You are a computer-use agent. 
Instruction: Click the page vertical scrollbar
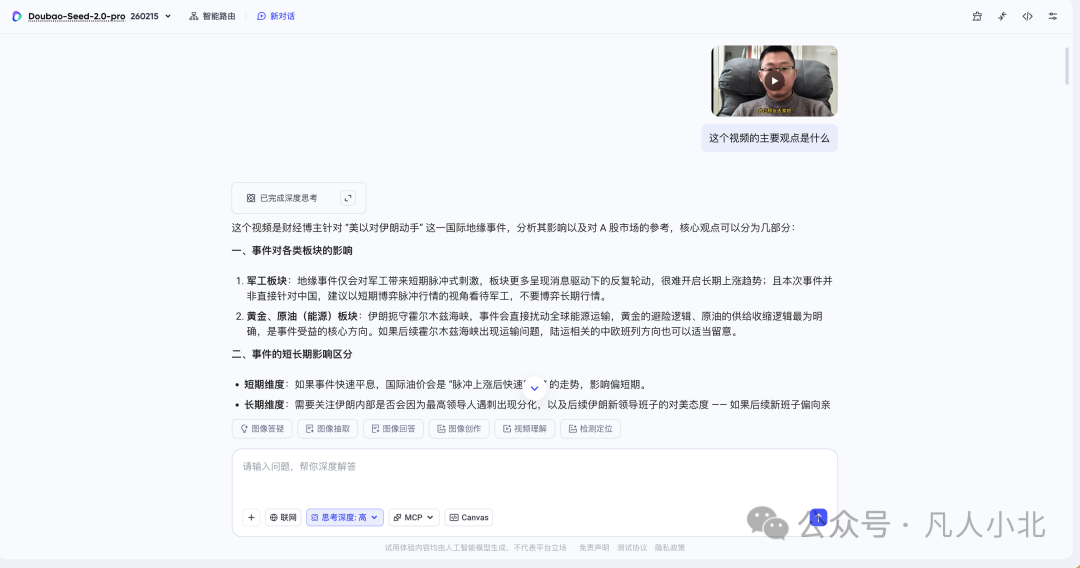1066,65
